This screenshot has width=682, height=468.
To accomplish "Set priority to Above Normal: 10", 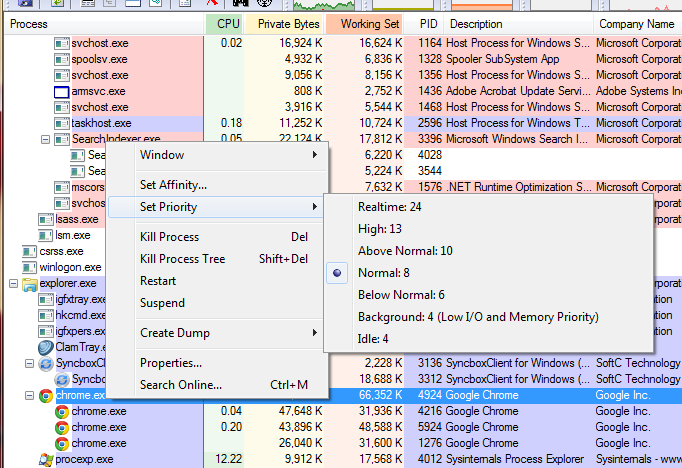I will point(488,251).
